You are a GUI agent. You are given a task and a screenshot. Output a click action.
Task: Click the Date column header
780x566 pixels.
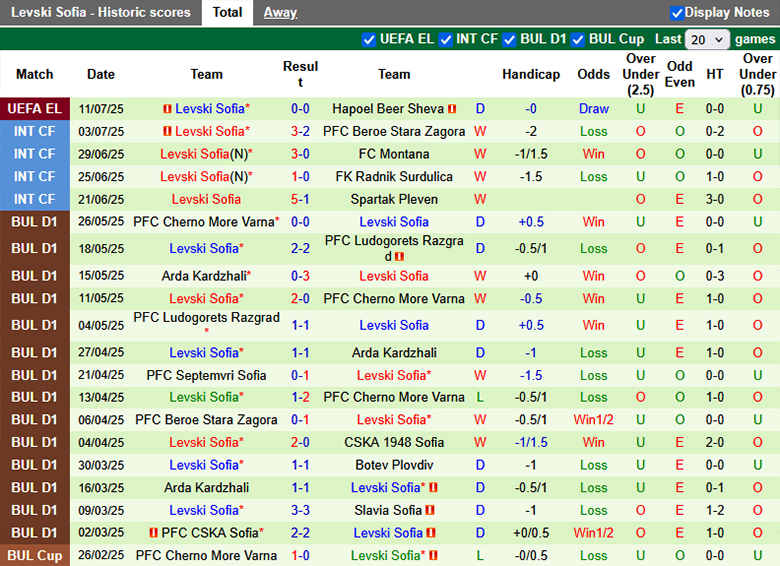pyautogui.click(x=101, y=74)
